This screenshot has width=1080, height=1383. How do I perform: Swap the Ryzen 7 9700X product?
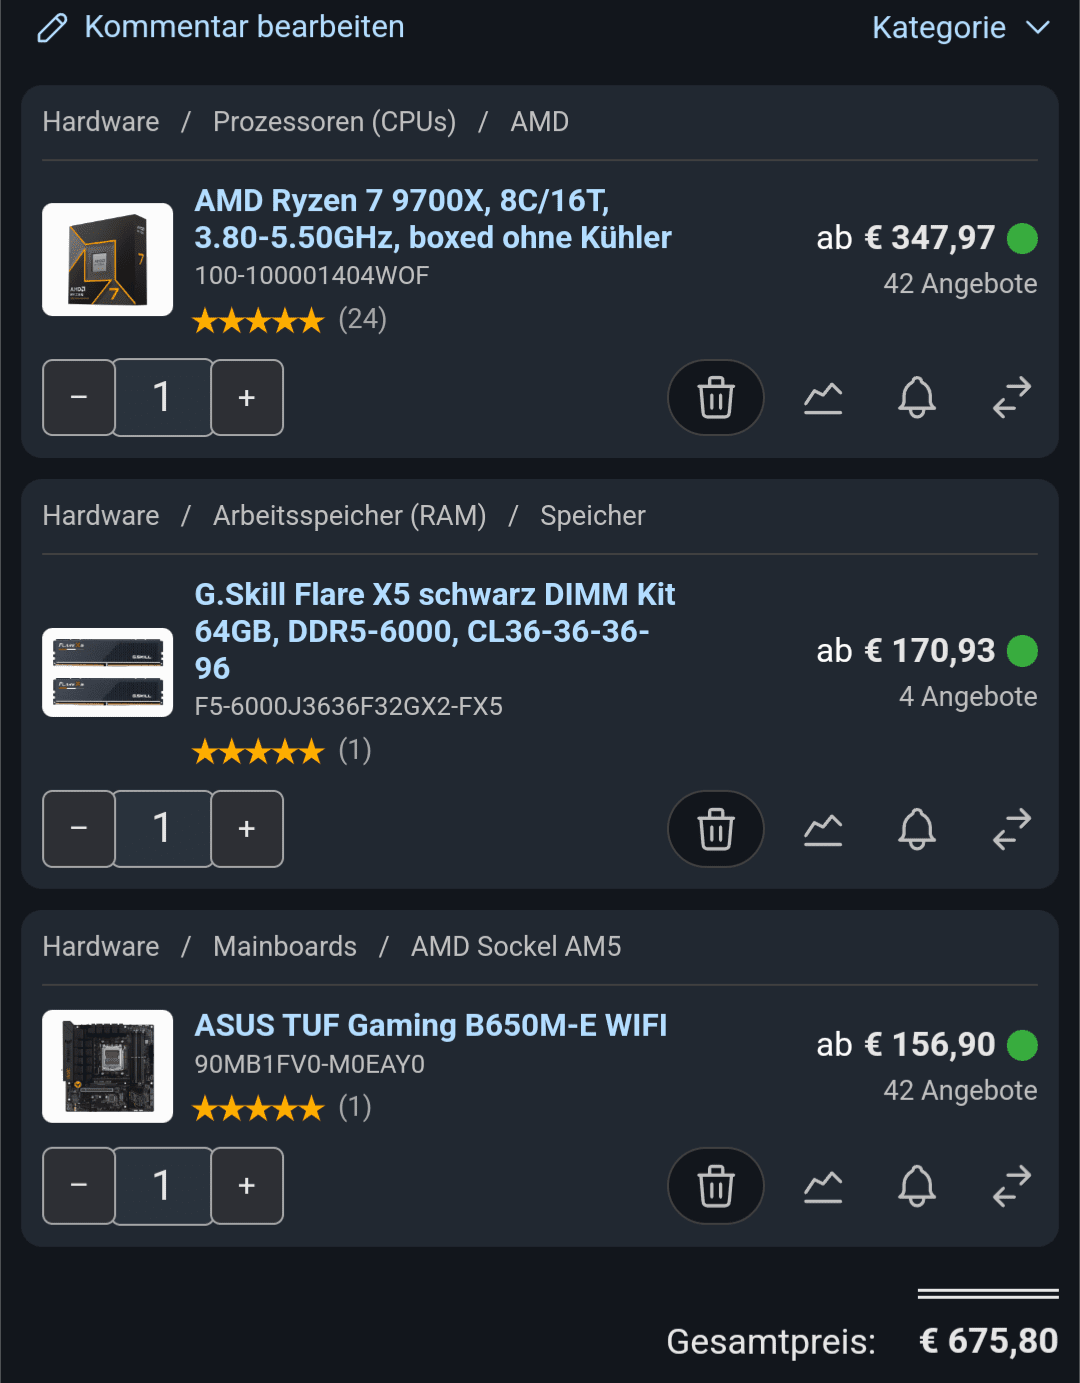coord(1011,398)
